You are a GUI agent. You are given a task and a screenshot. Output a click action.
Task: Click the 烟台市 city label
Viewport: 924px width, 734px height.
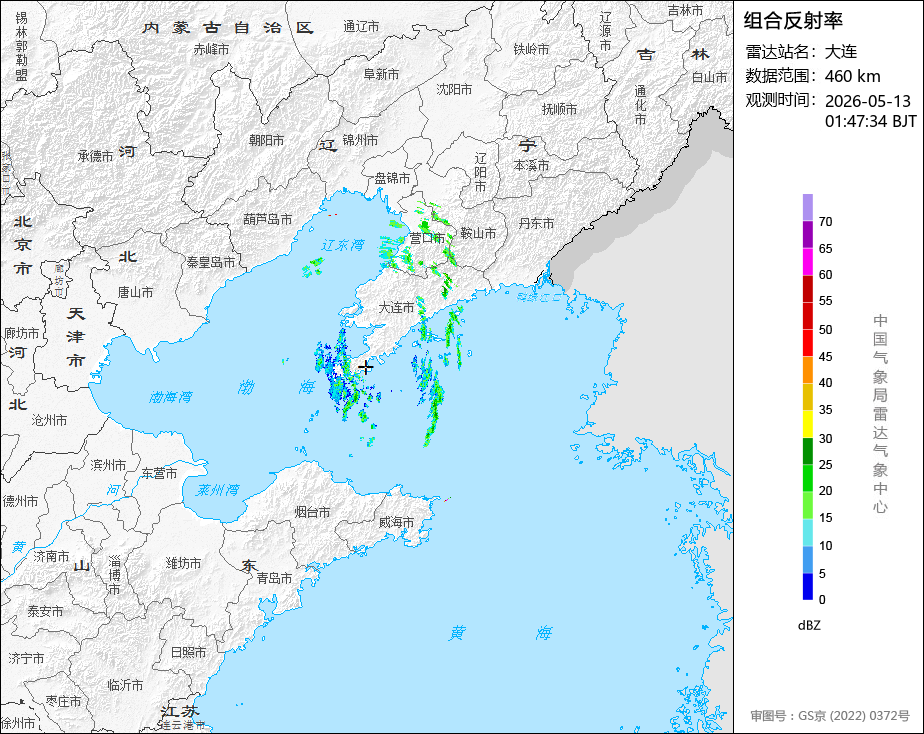coord(312,512)
